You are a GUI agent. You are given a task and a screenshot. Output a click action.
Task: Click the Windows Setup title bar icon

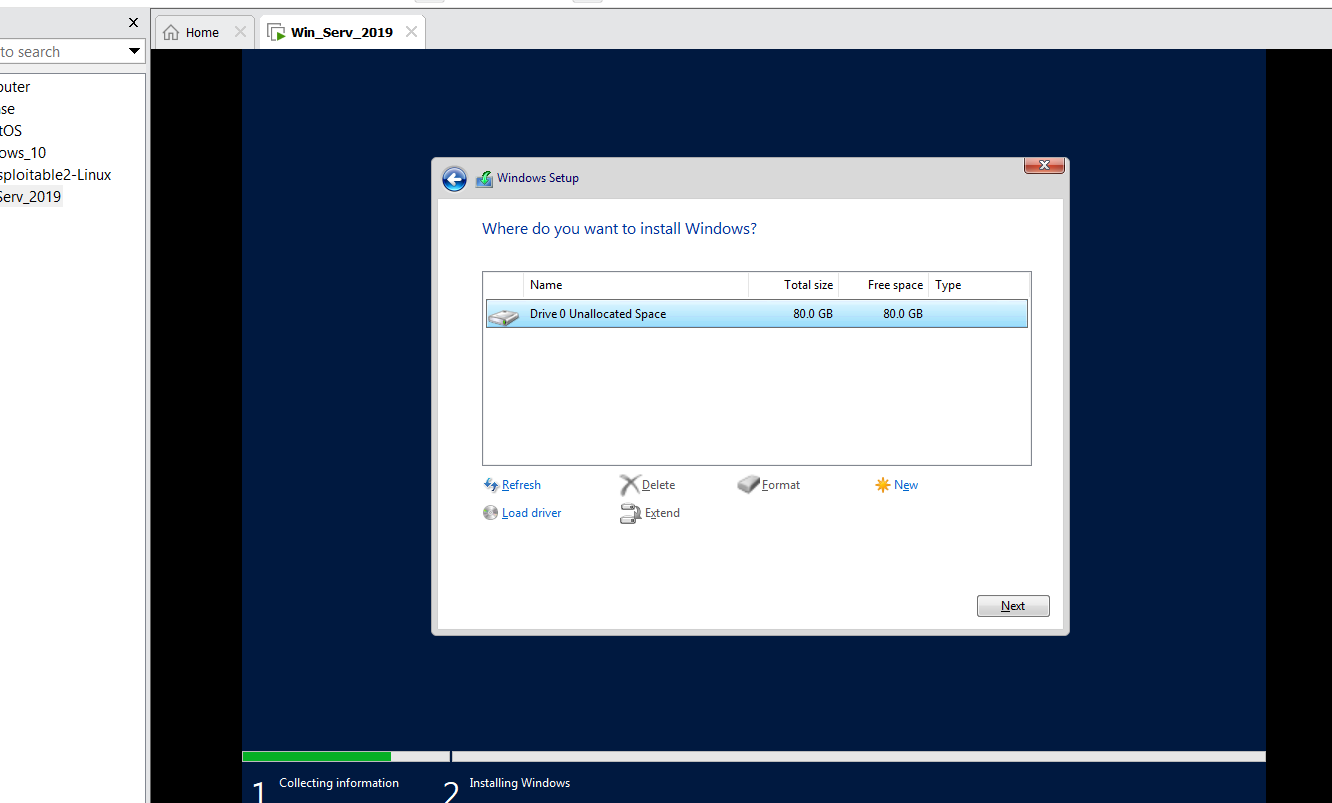click(484, 178)
